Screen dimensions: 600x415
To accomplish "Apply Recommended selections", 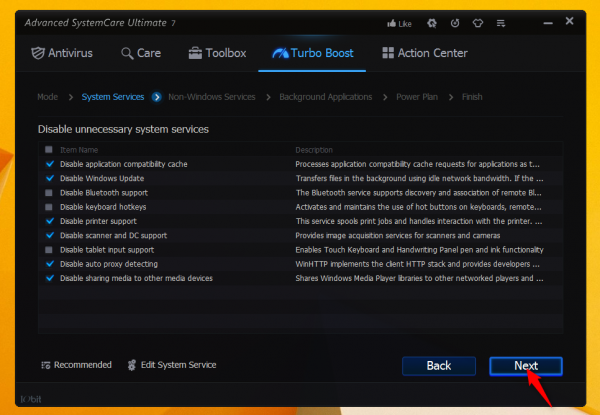I will tap(76, 365).
